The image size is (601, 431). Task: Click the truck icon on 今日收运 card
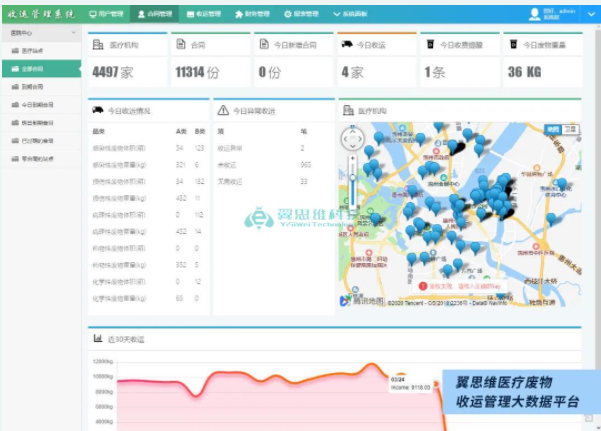(x=346, y=44)
